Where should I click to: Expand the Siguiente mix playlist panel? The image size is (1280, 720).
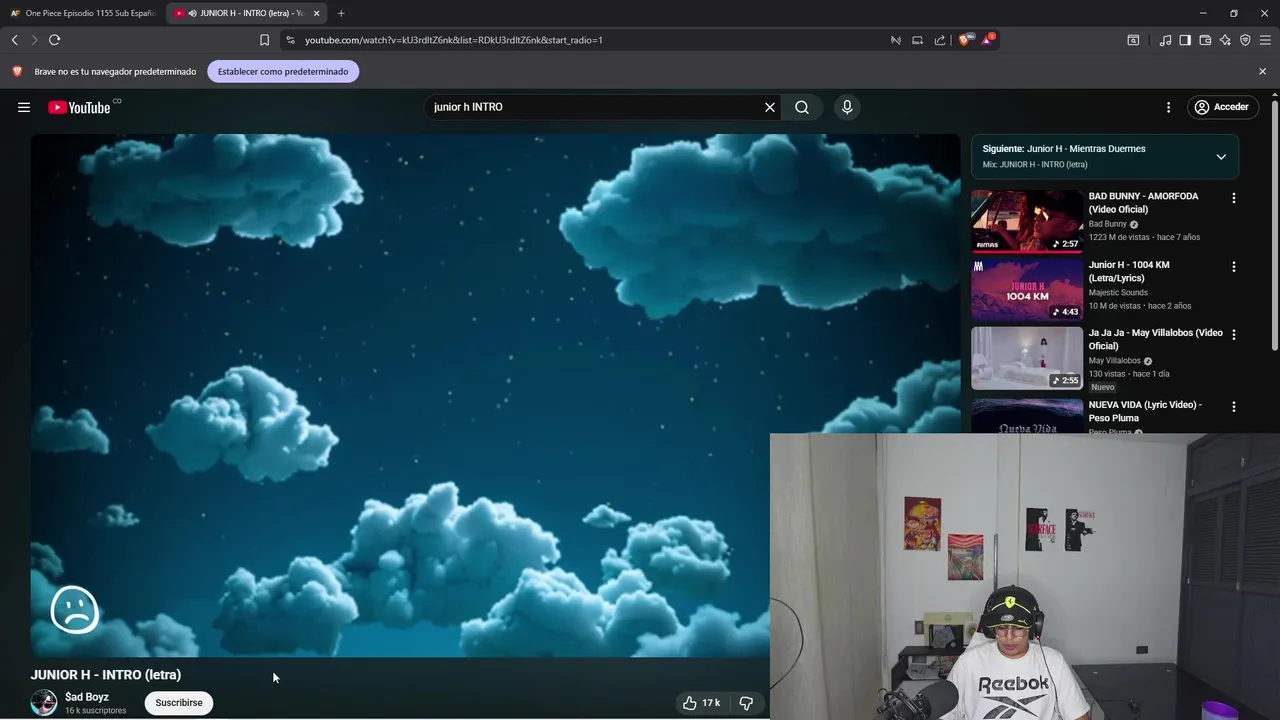coord(1221,157)
